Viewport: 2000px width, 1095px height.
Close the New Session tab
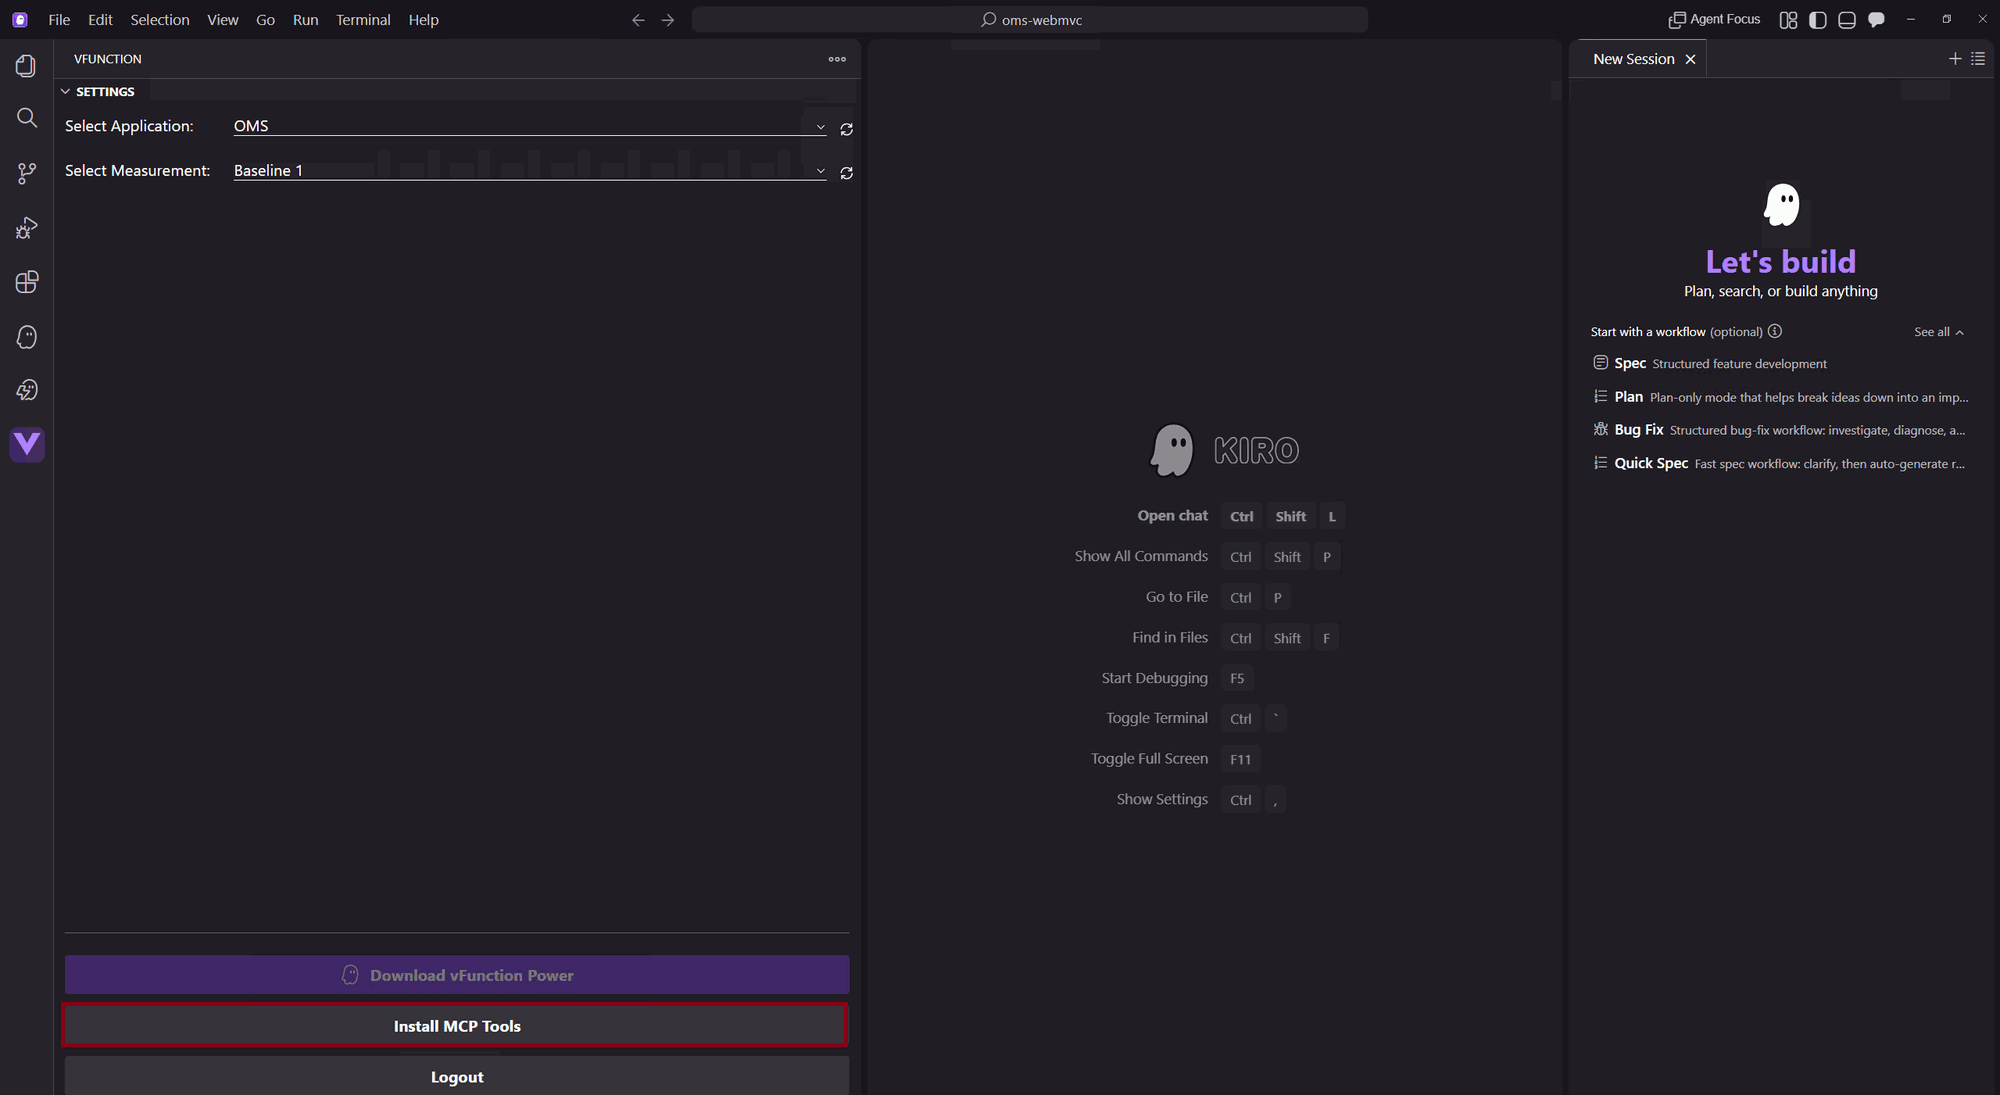1691,59
